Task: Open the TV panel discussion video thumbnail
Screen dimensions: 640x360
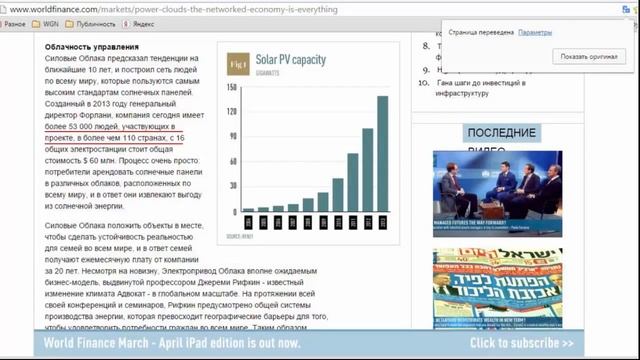Action: click(498, 194)
